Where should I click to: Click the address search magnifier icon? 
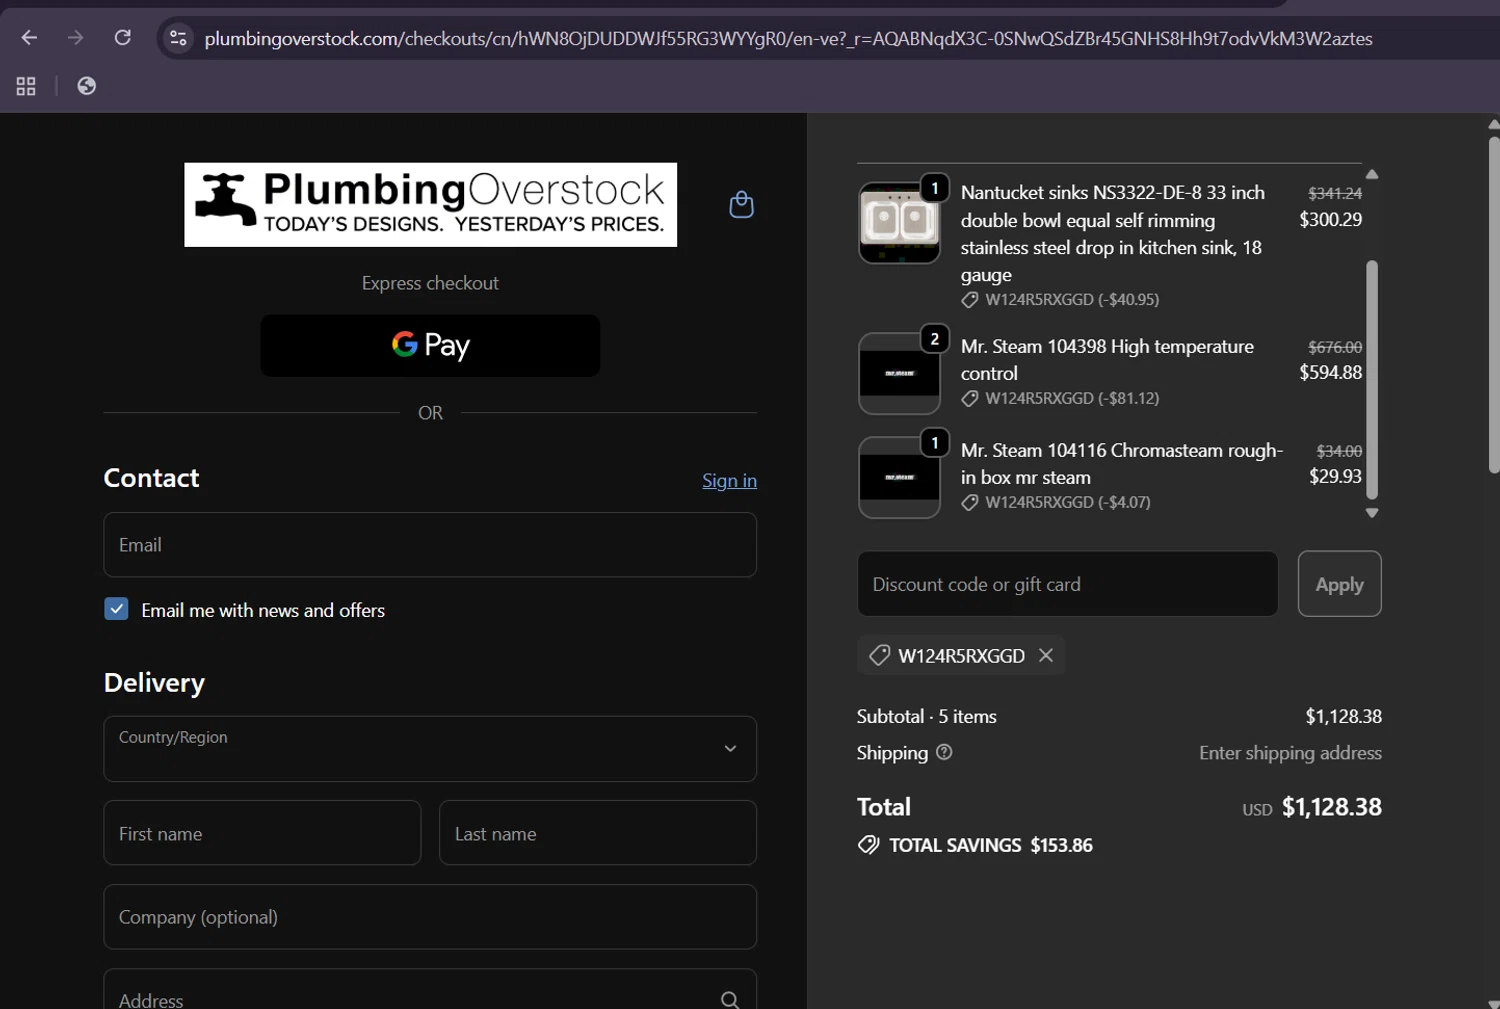click(x=730, y=1000)
